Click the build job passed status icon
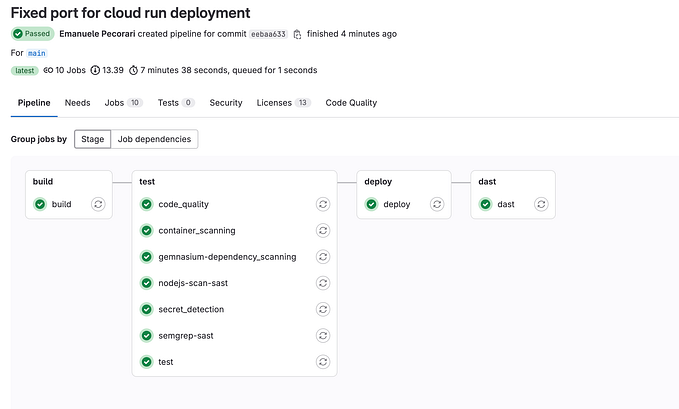This screenshot has height=409, width=679. click(40, 204)
